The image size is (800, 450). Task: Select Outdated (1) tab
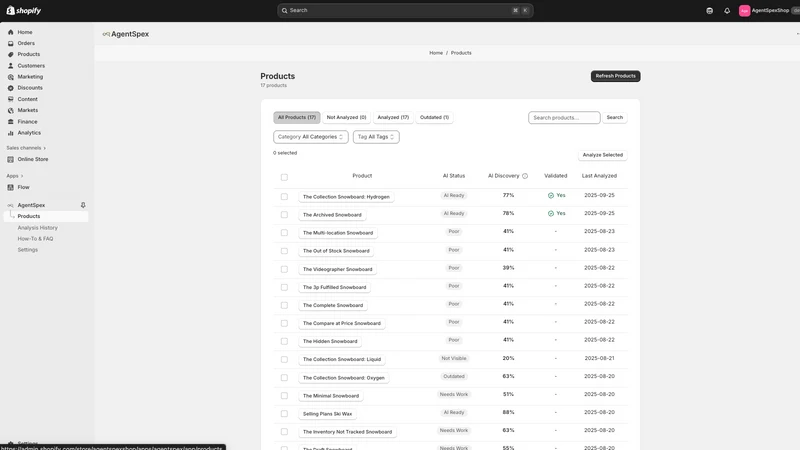[x=434, y=117]
